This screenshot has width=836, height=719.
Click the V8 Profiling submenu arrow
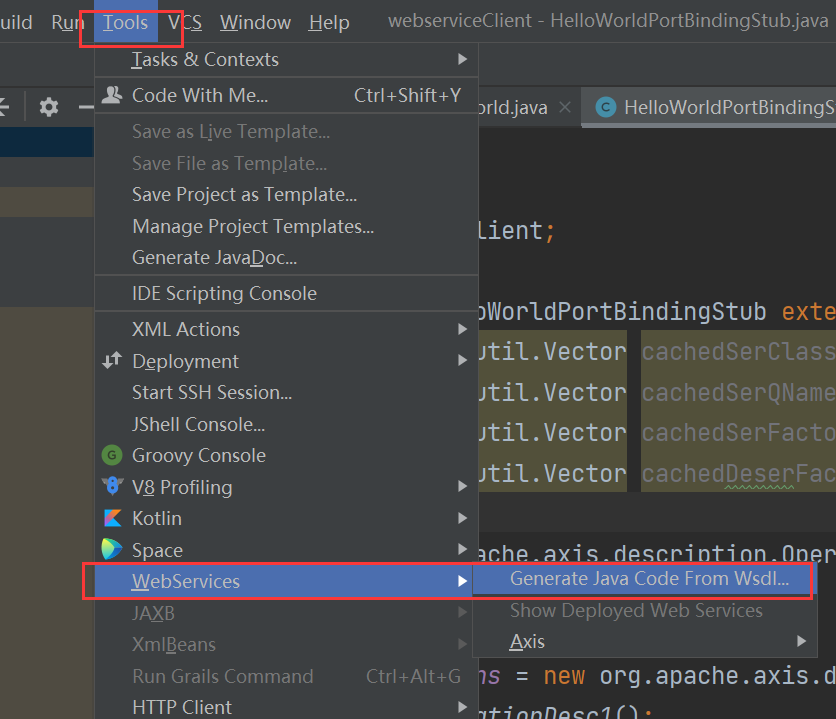point(462,486)
